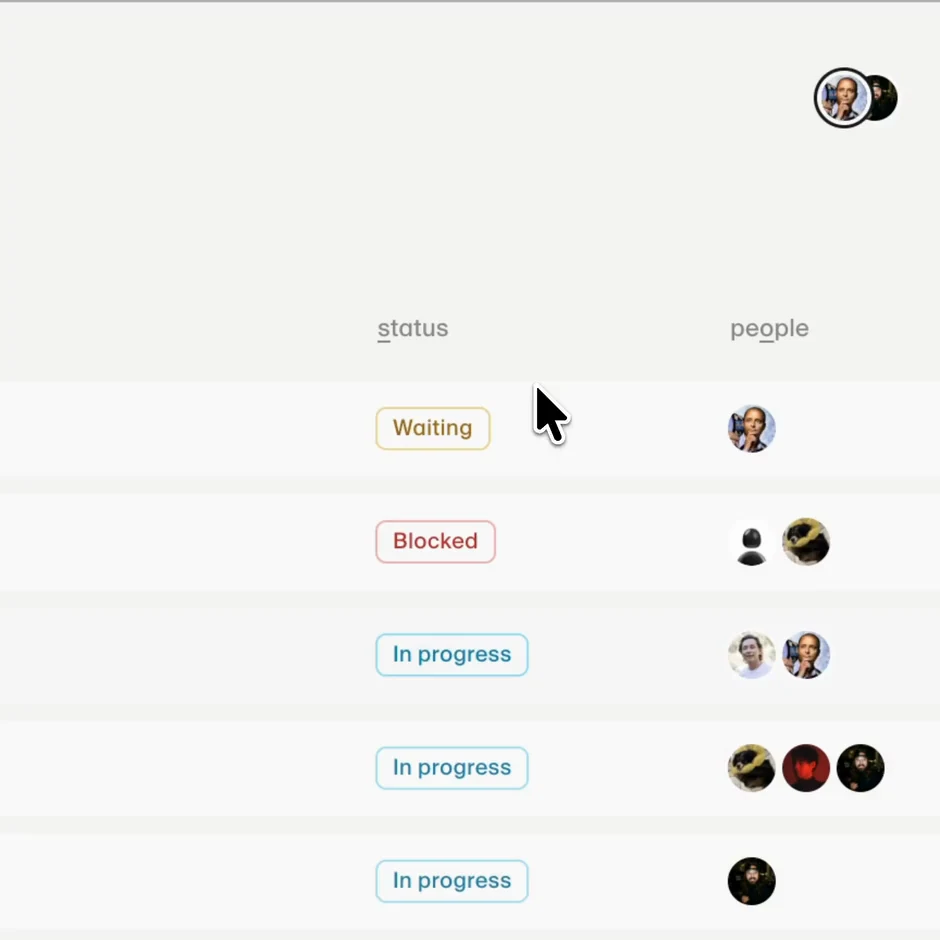Image resolution: width=940 pixels, height=940 pixels.
Task: Open the white-shirt avatar in first In progress row
Action: pyautogui.click(x=751, y=655)
